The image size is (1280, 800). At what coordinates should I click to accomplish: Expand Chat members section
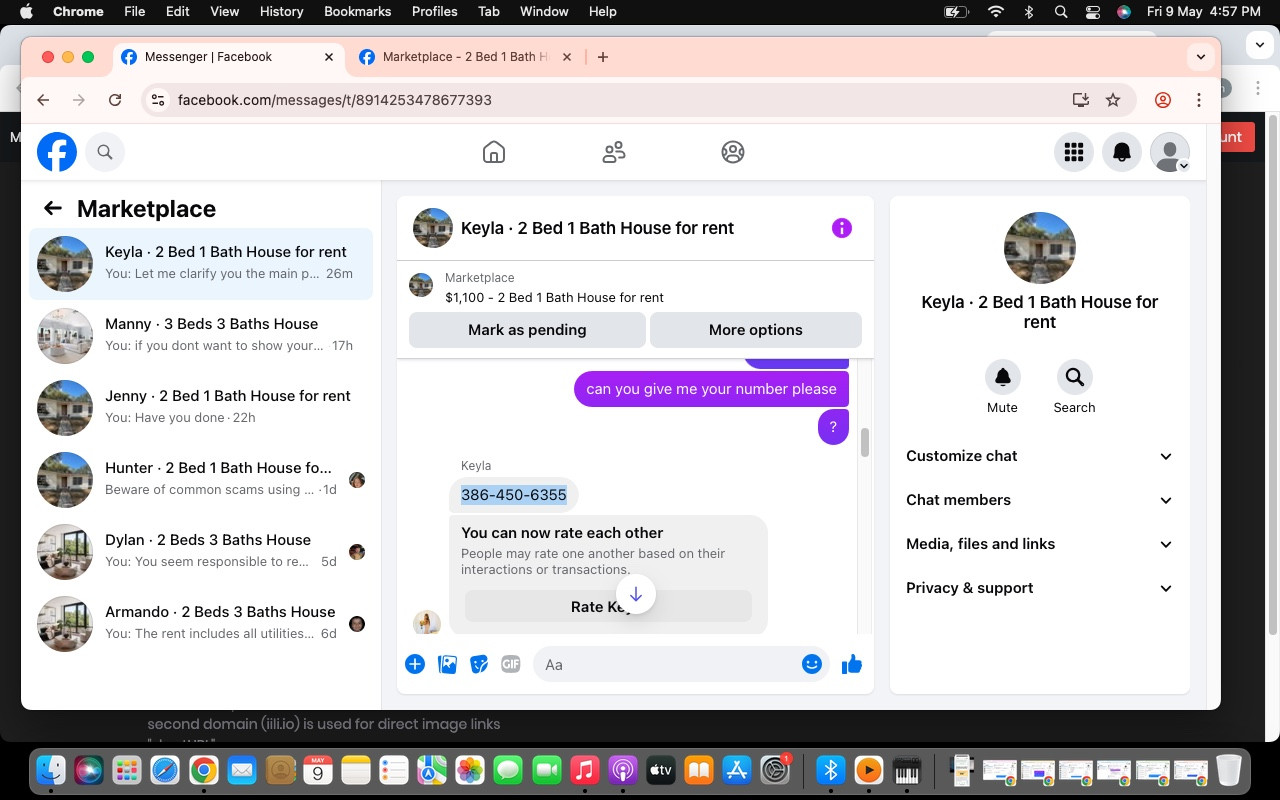1040,500
